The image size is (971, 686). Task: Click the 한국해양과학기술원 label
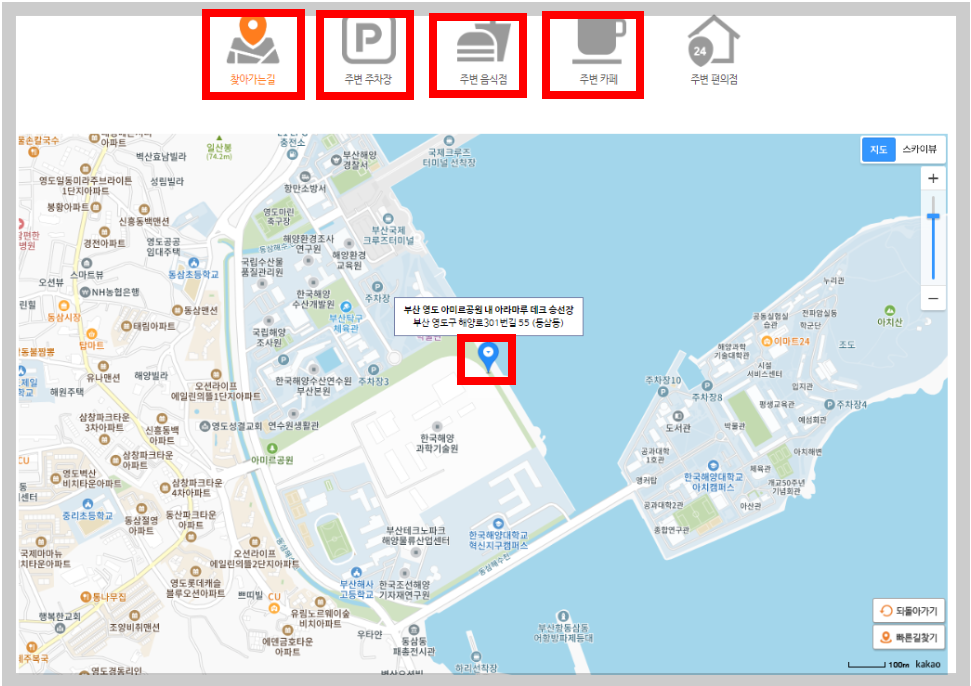(437, 443)
